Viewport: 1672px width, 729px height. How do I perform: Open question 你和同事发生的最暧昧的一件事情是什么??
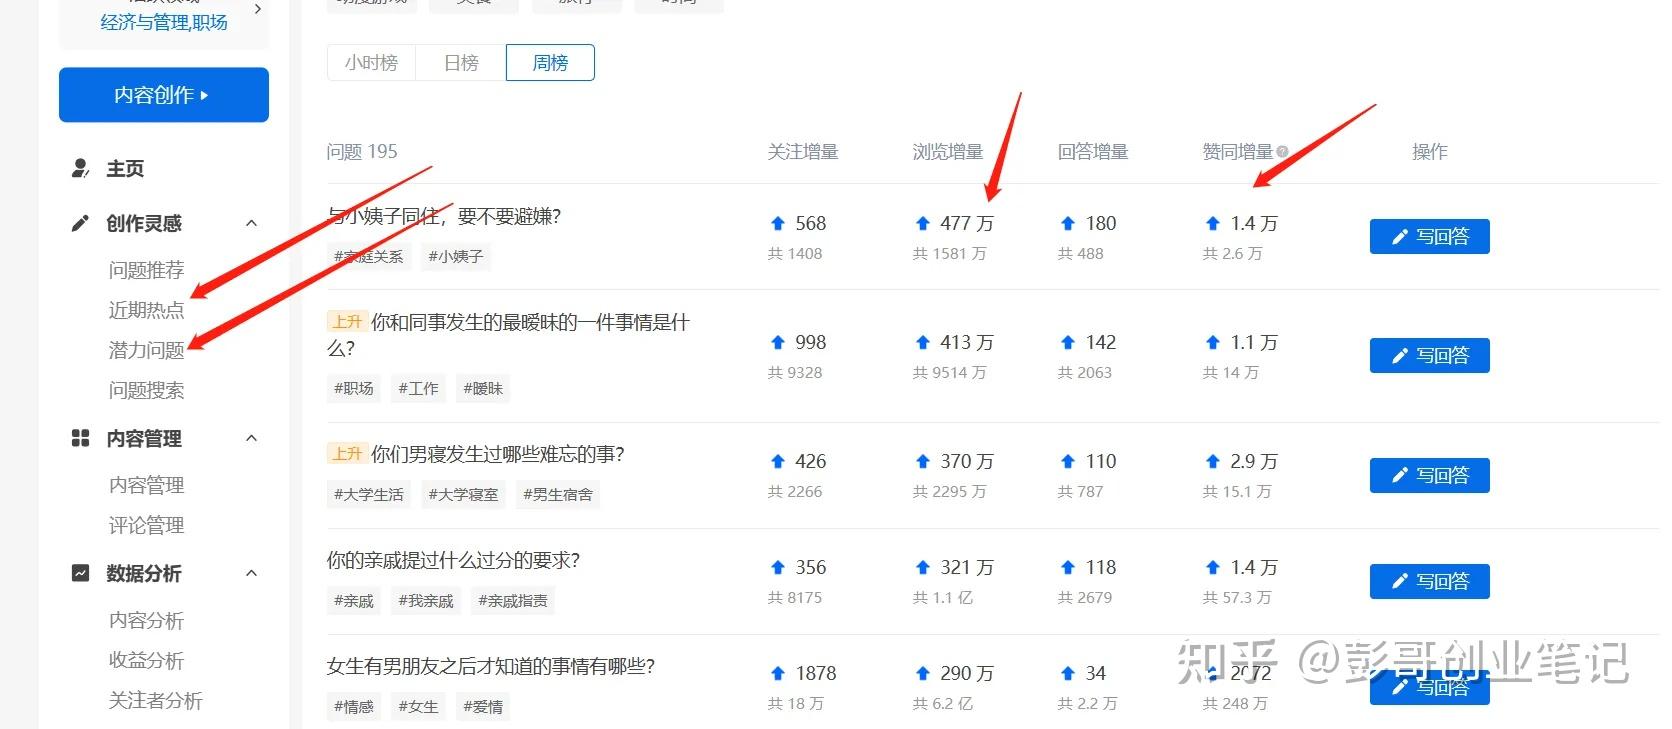tap(508, 335)
